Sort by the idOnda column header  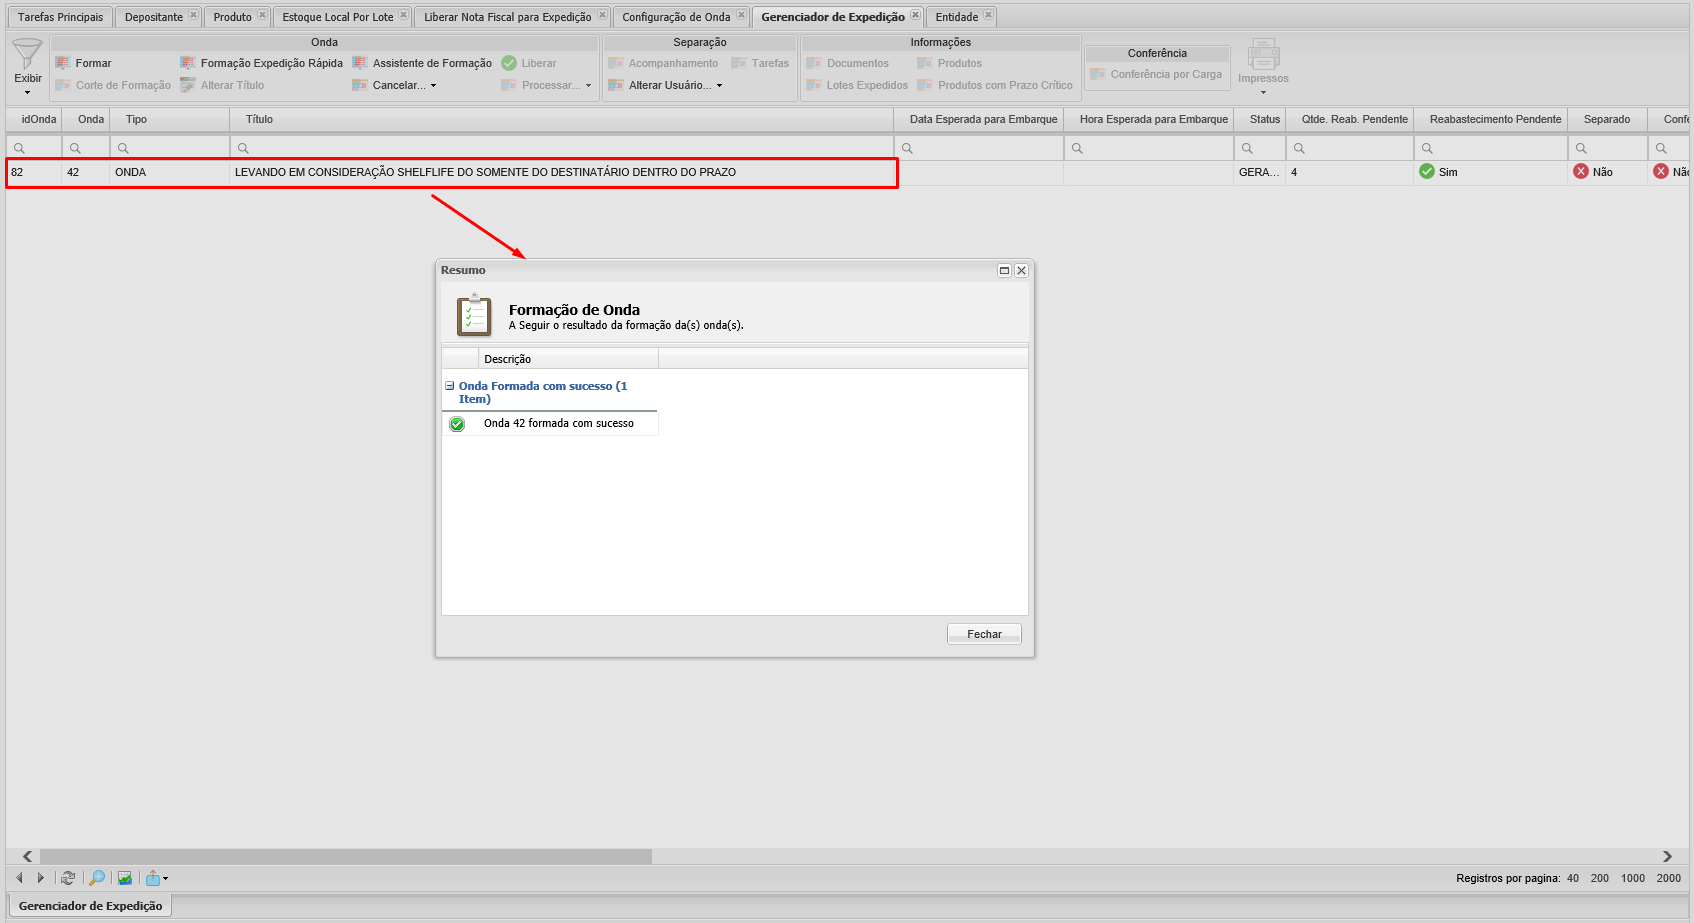pos(34,119)
